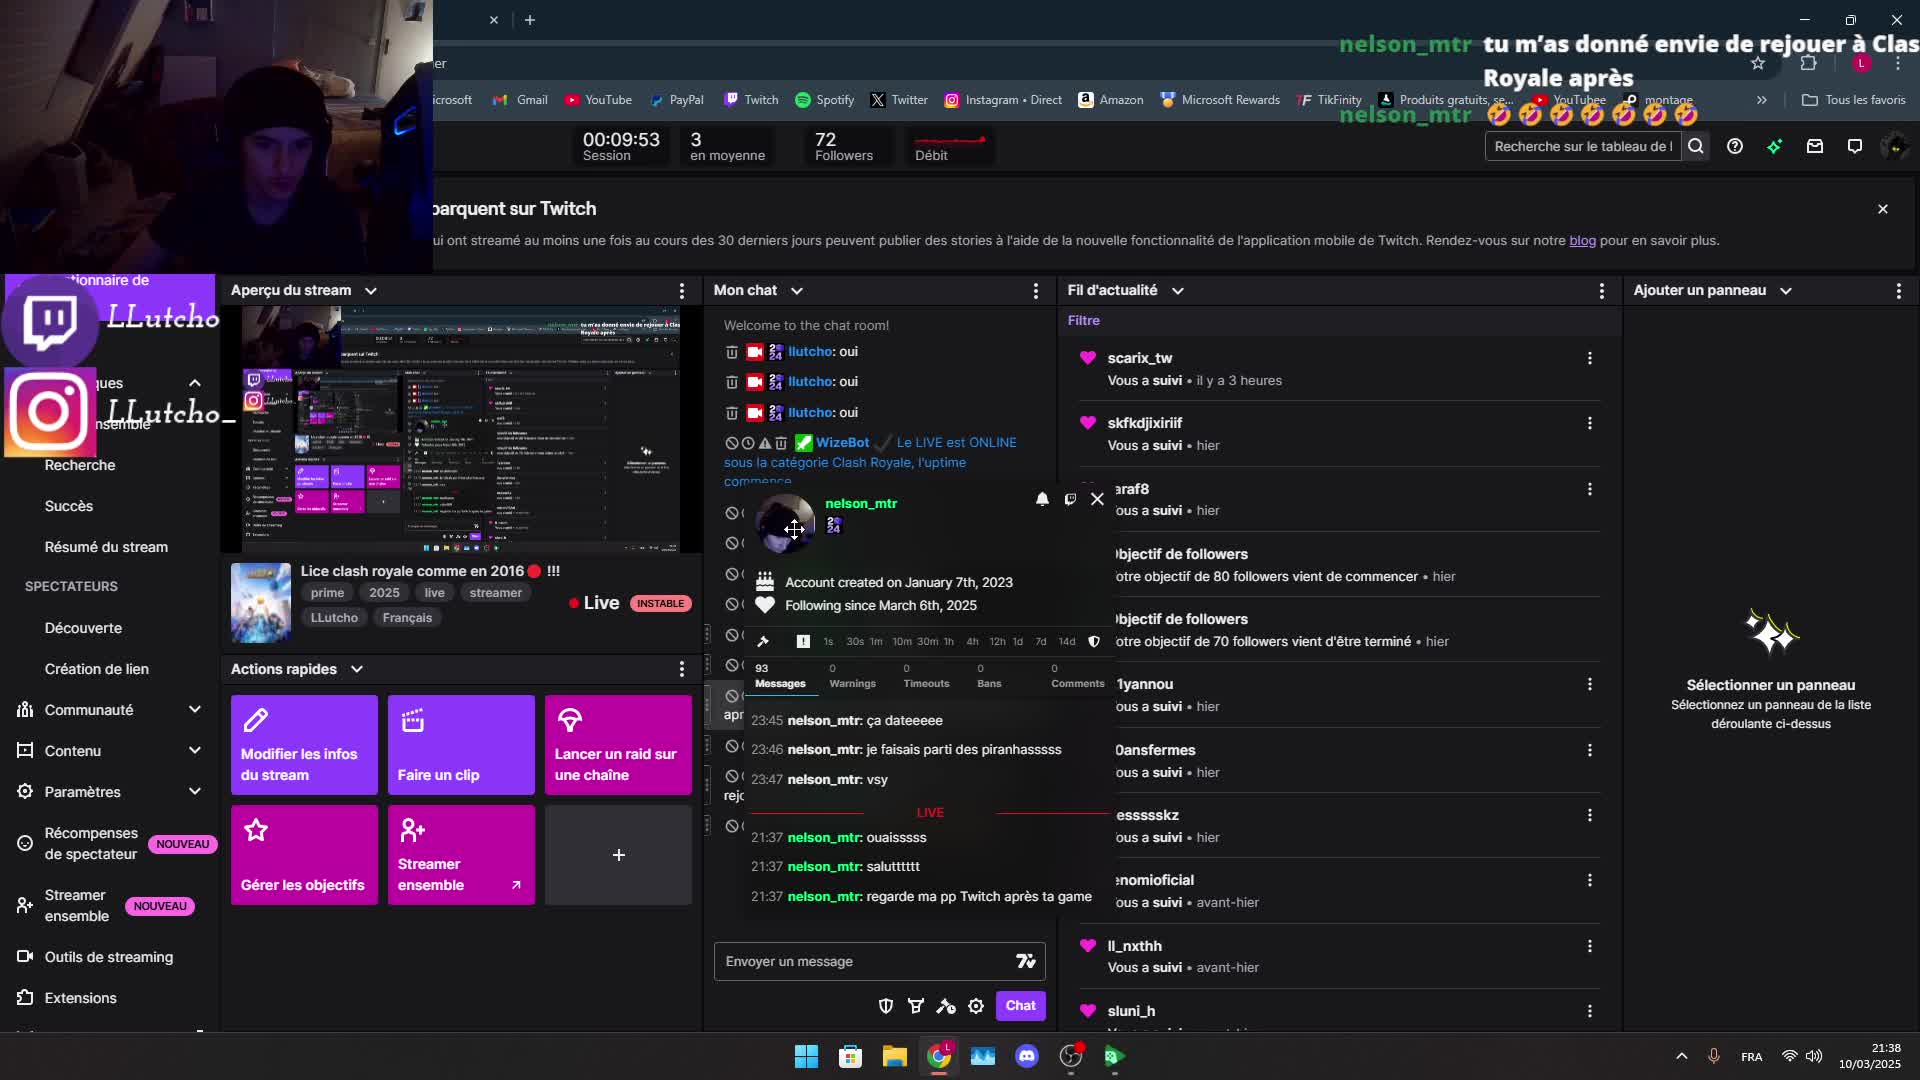Click Modifier les infos du stream action

coord(304,745)
